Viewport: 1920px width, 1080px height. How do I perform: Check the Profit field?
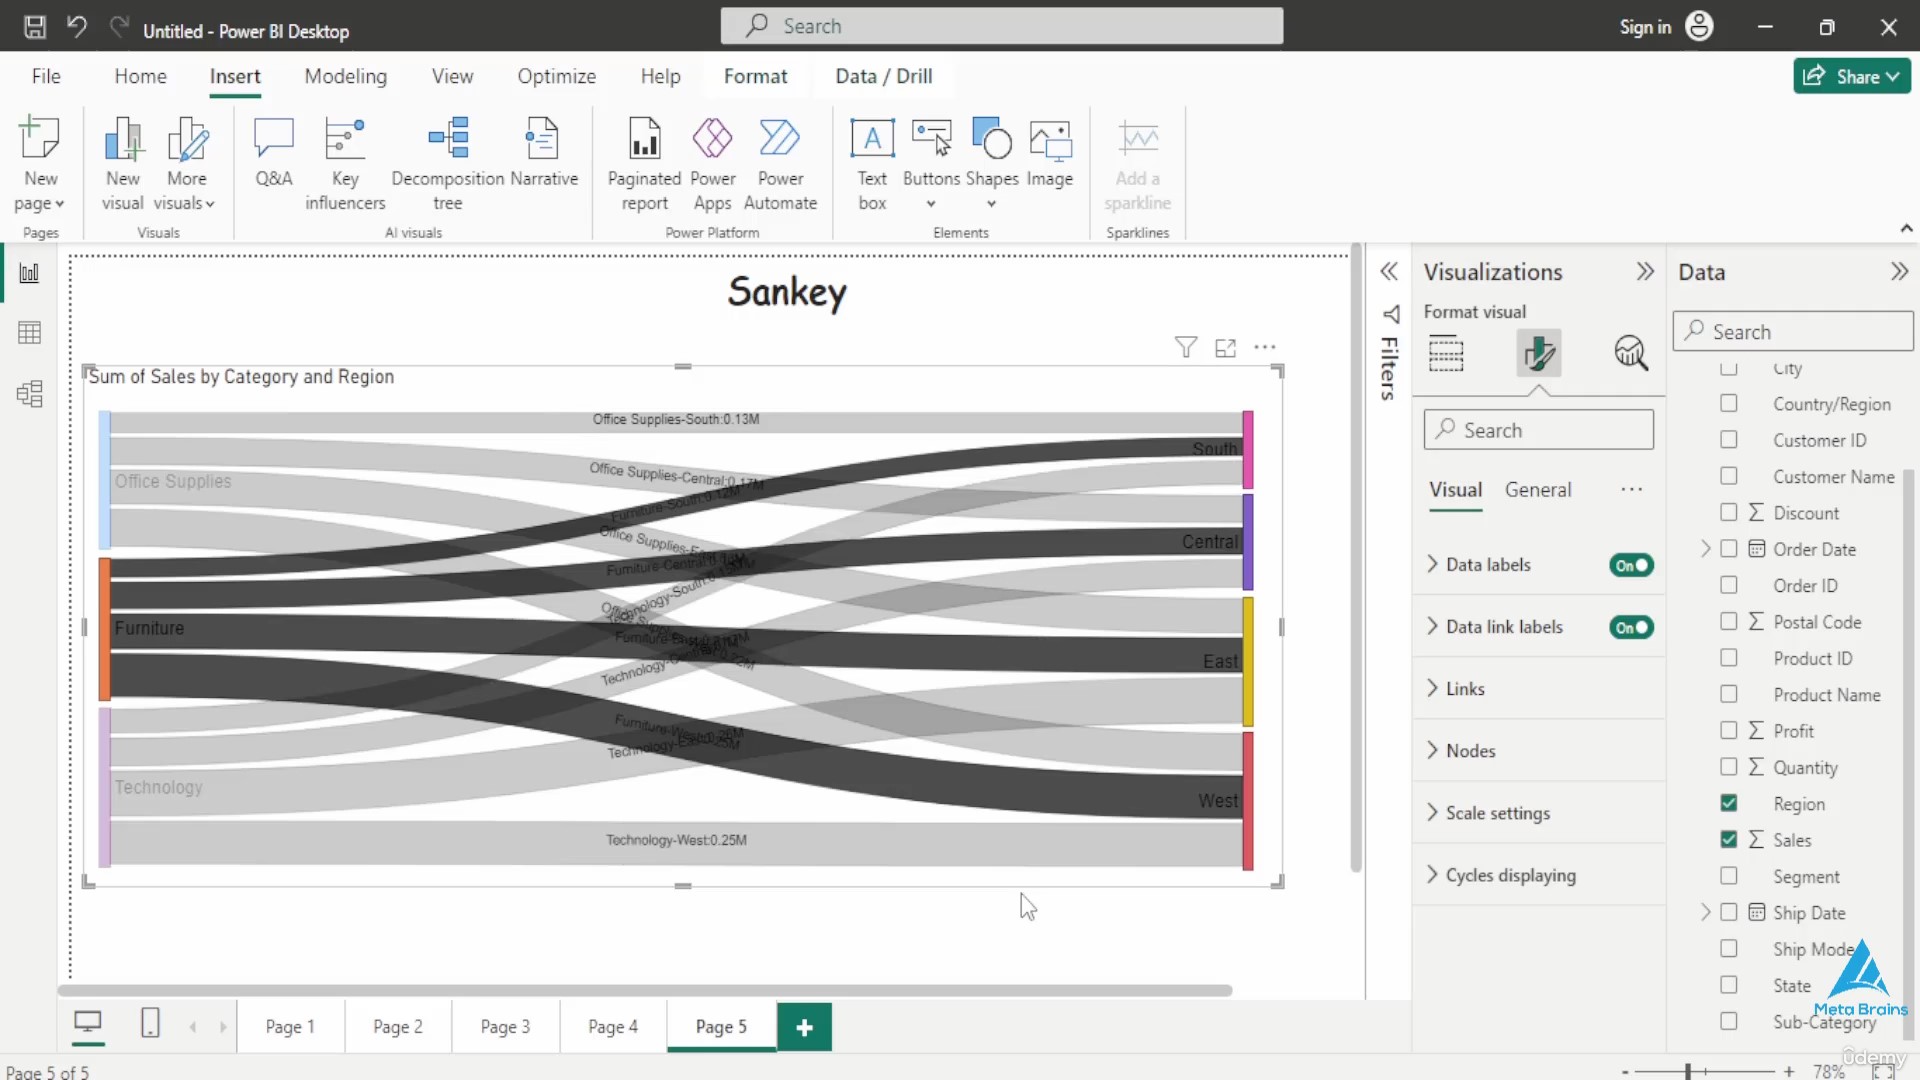(1729, 730)
